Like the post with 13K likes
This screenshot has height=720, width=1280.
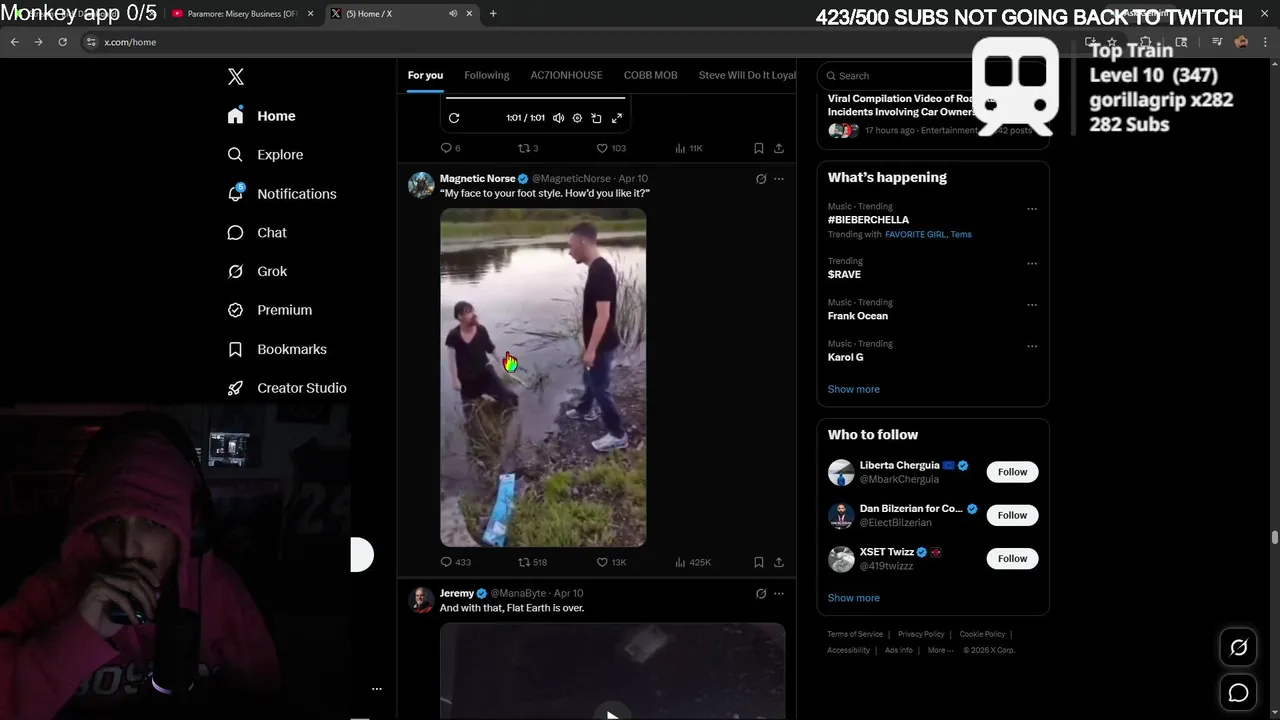tap(611, 562)
